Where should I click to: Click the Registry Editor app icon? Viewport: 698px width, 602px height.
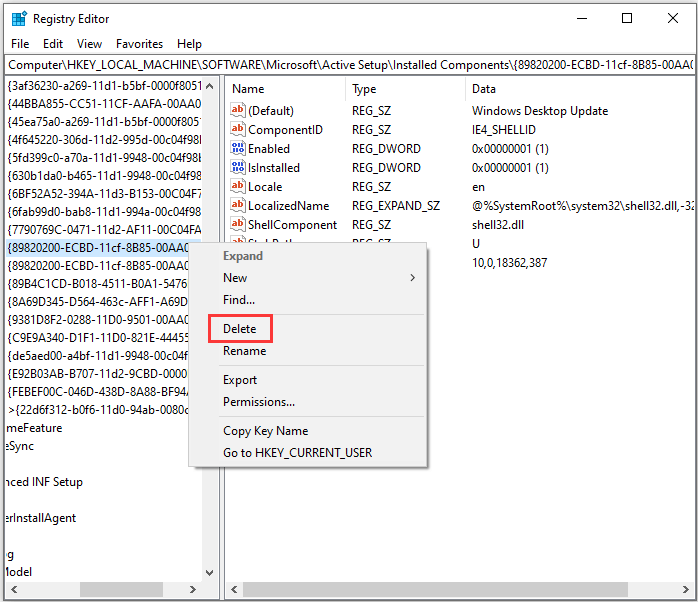(19, 19)
